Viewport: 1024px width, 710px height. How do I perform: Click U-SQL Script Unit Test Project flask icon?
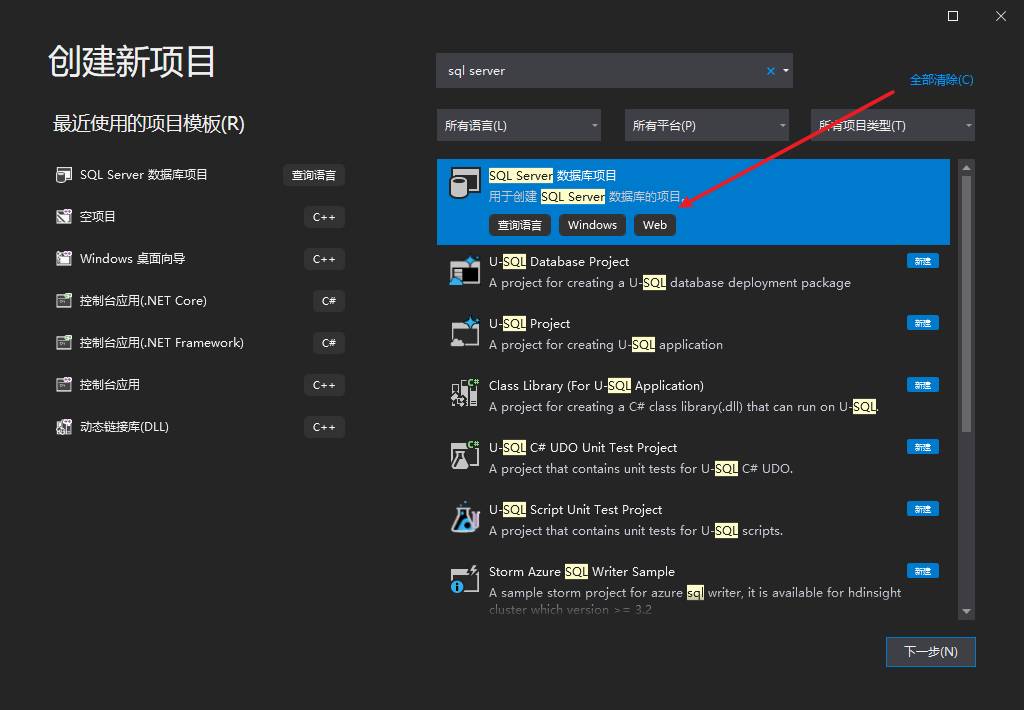point(464,517)
